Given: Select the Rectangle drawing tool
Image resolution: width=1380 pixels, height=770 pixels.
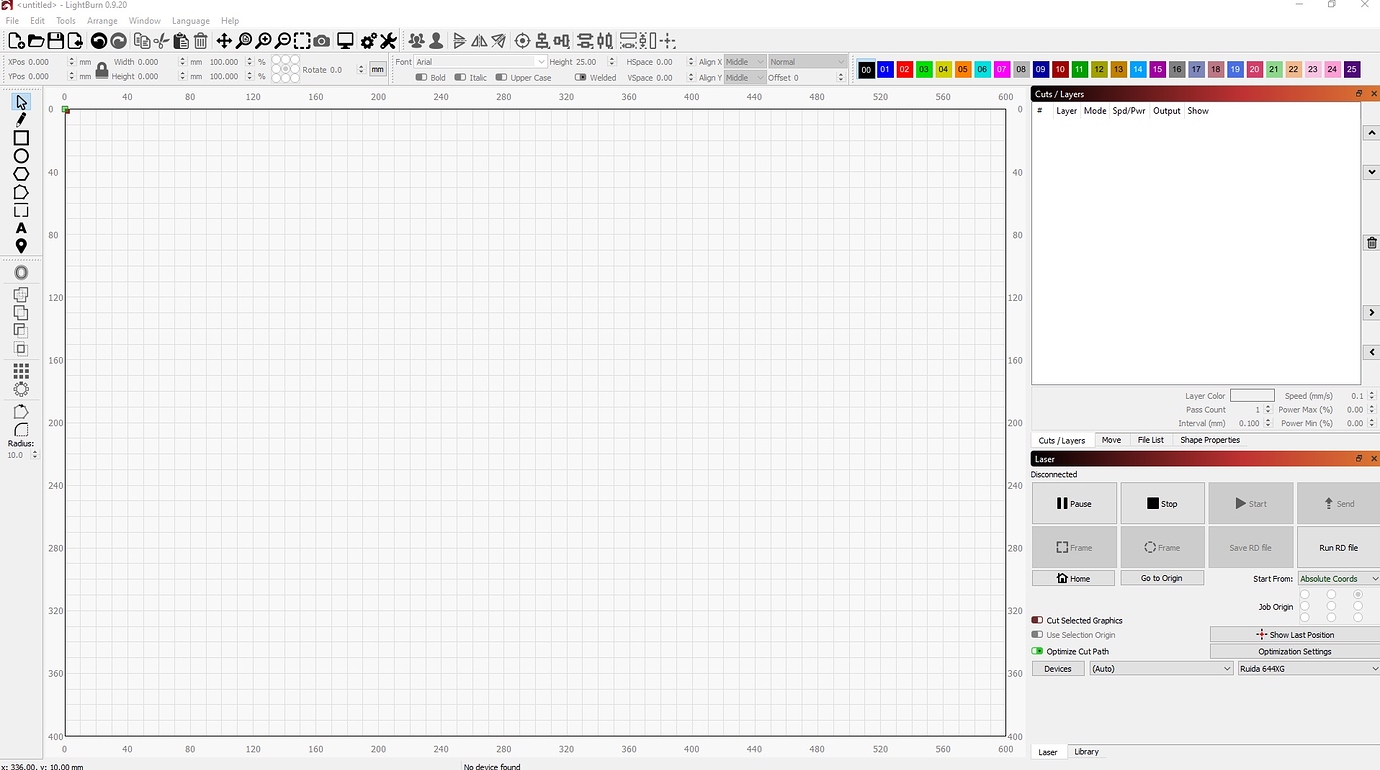Looking at the screenshot, I should (x=21, y=137).
